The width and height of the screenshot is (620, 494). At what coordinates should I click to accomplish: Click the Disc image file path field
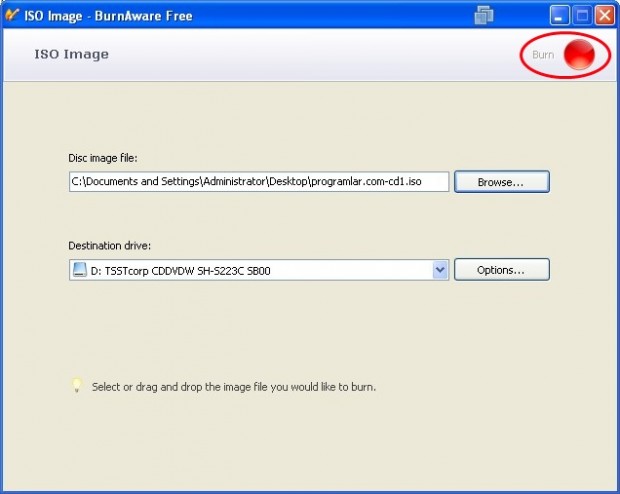coord(259,182)
